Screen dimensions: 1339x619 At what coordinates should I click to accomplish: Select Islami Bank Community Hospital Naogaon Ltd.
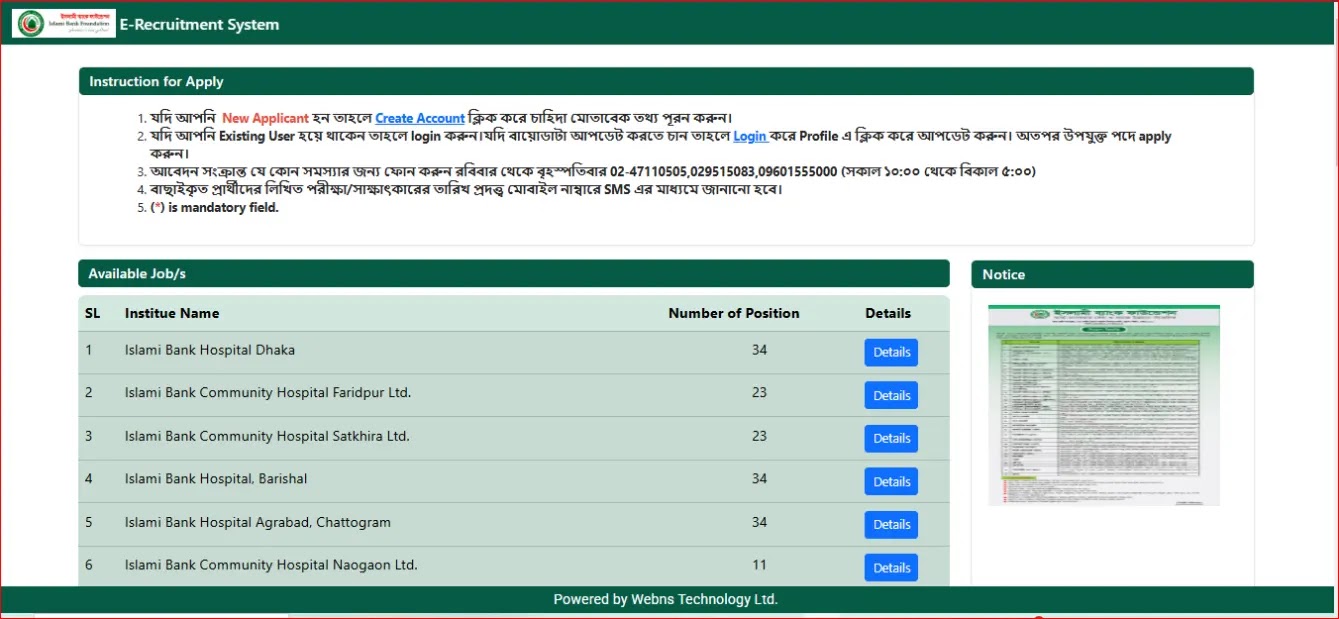[271, 565]
